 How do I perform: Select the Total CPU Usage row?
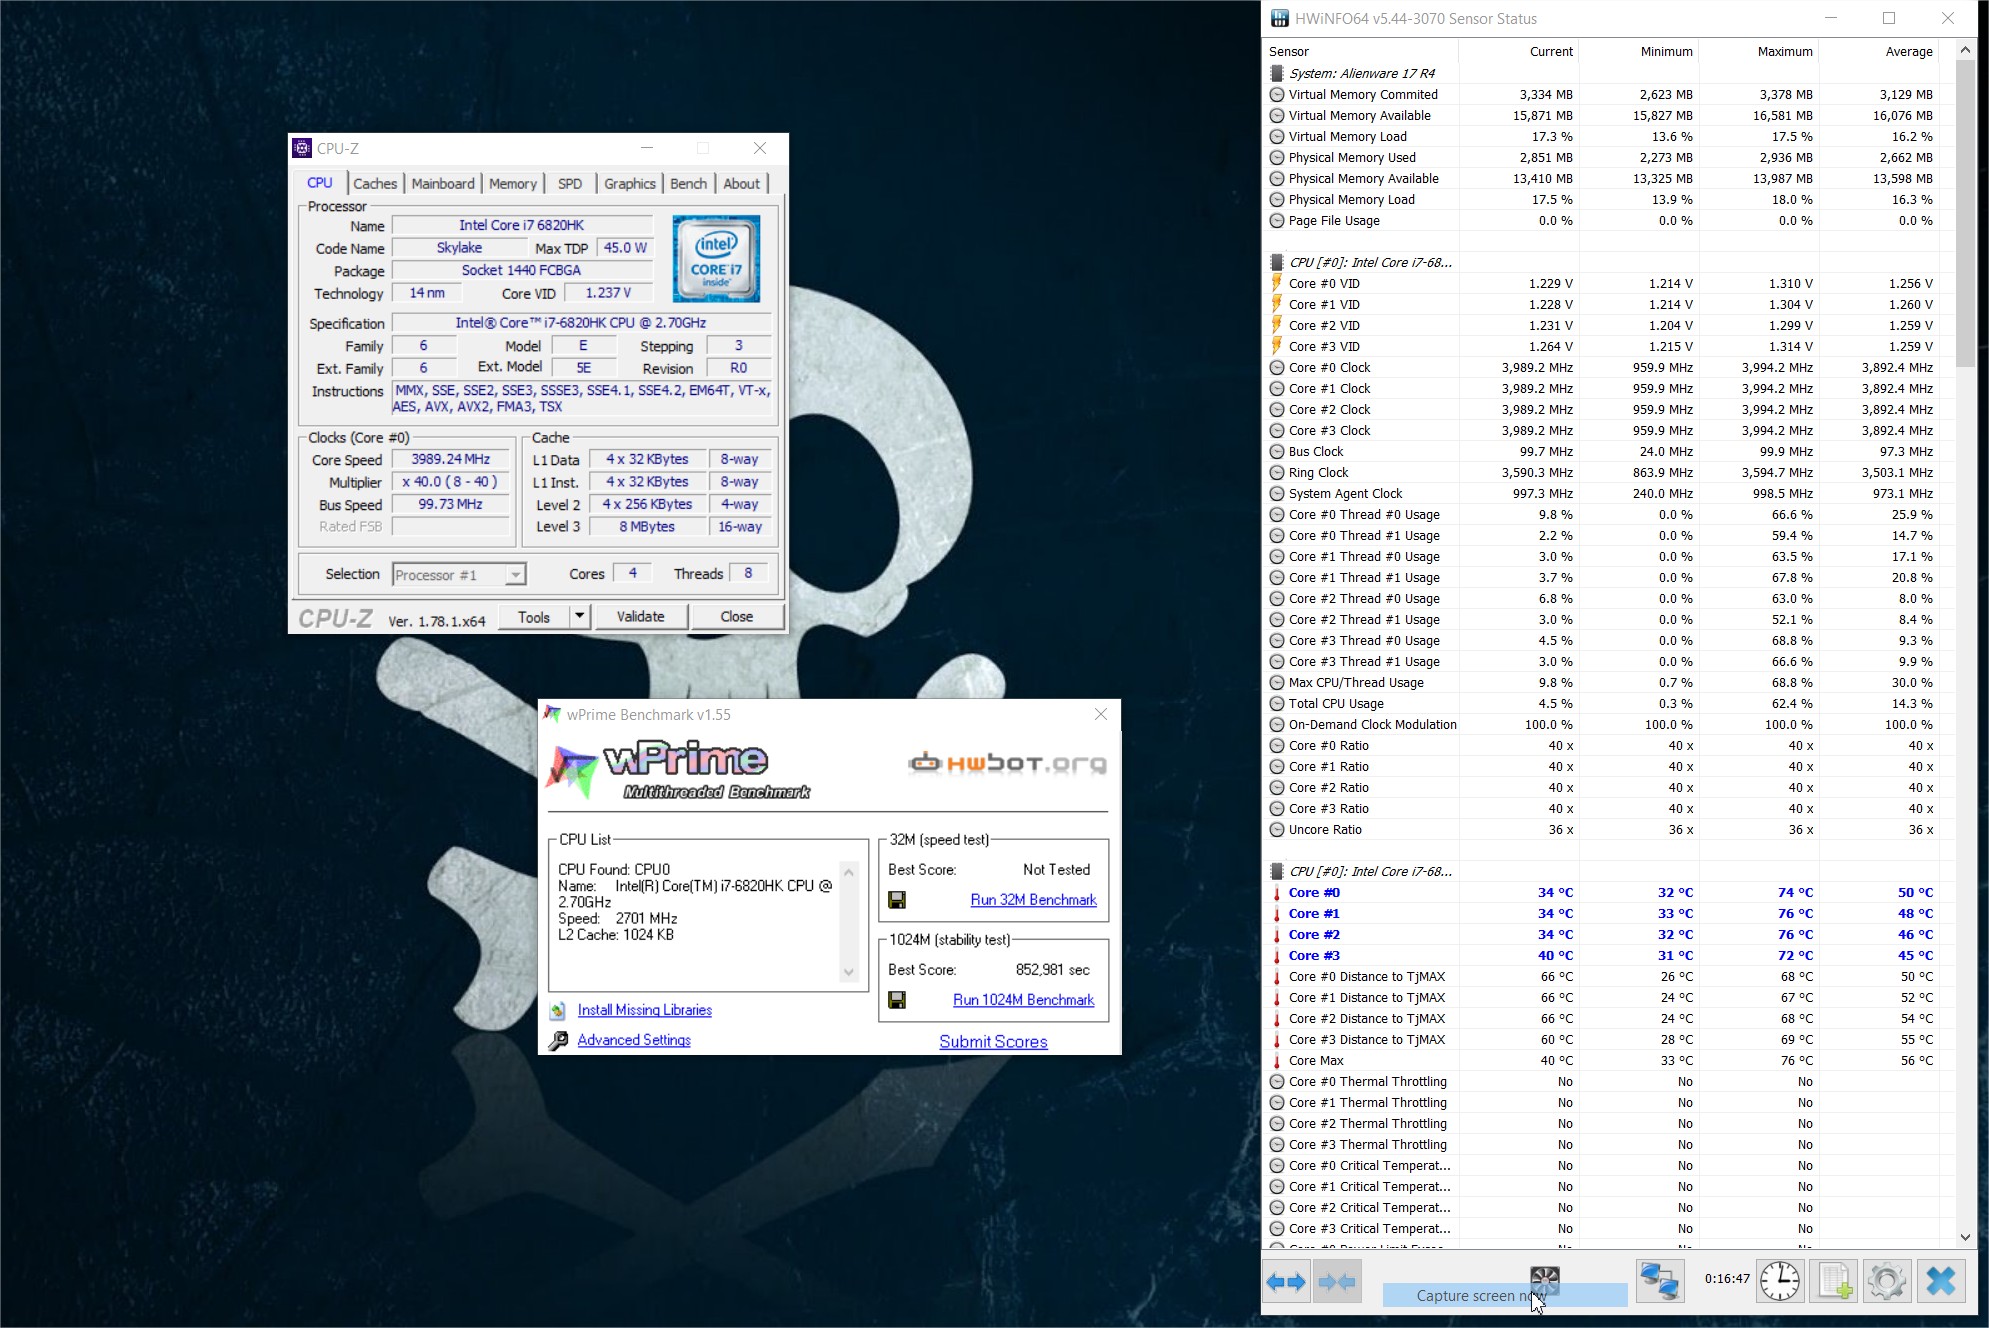[x=1603, y=704]
